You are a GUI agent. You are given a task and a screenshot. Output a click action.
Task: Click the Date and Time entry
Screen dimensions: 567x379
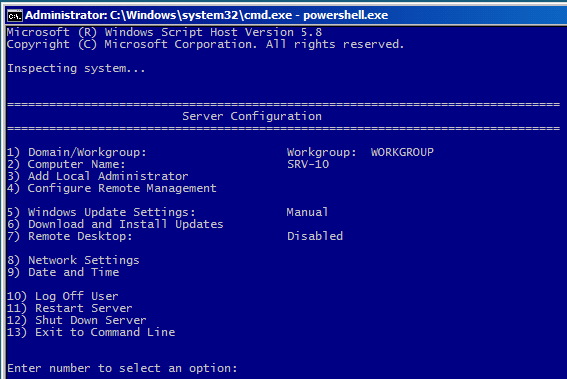pyautogui.click(x=63, y=272)
